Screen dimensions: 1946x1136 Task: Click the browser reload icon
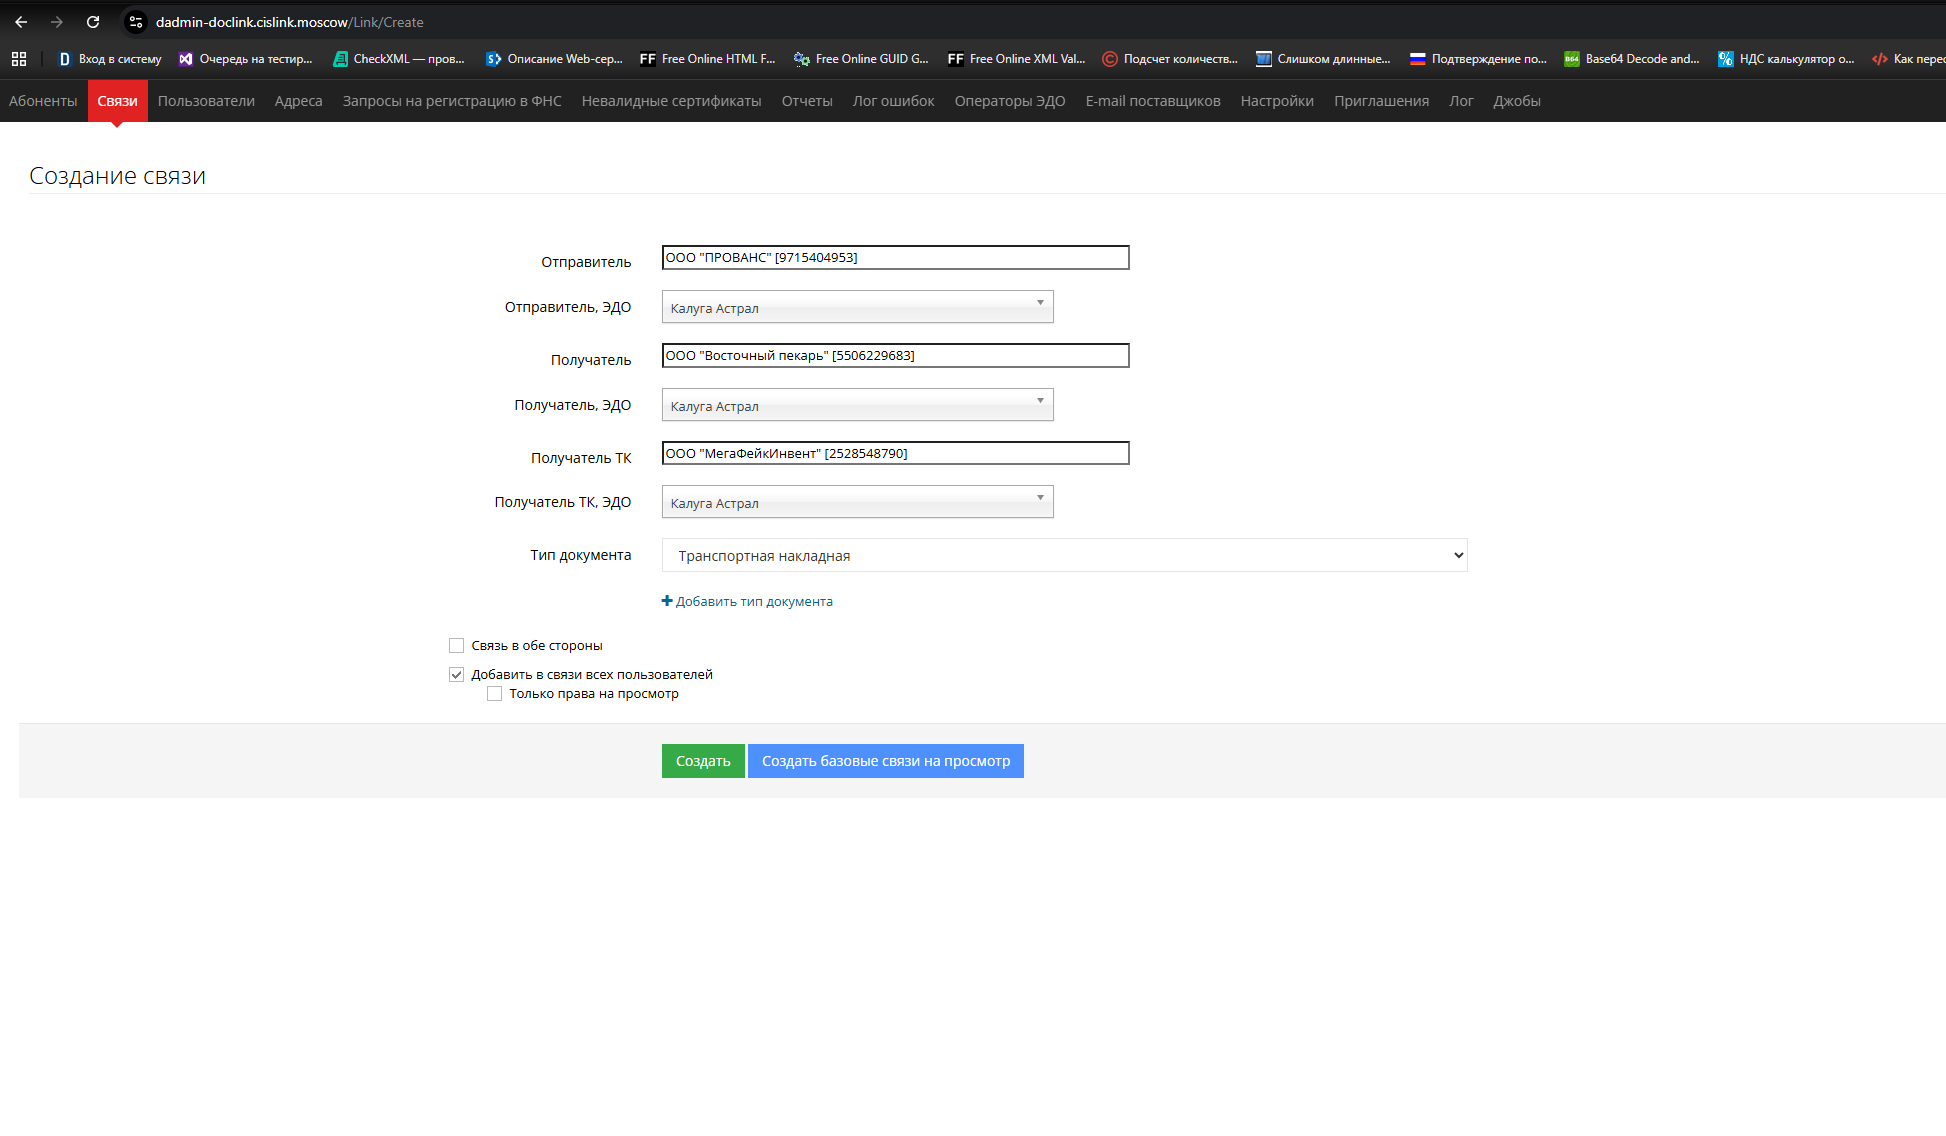click(x=93, y=22)
